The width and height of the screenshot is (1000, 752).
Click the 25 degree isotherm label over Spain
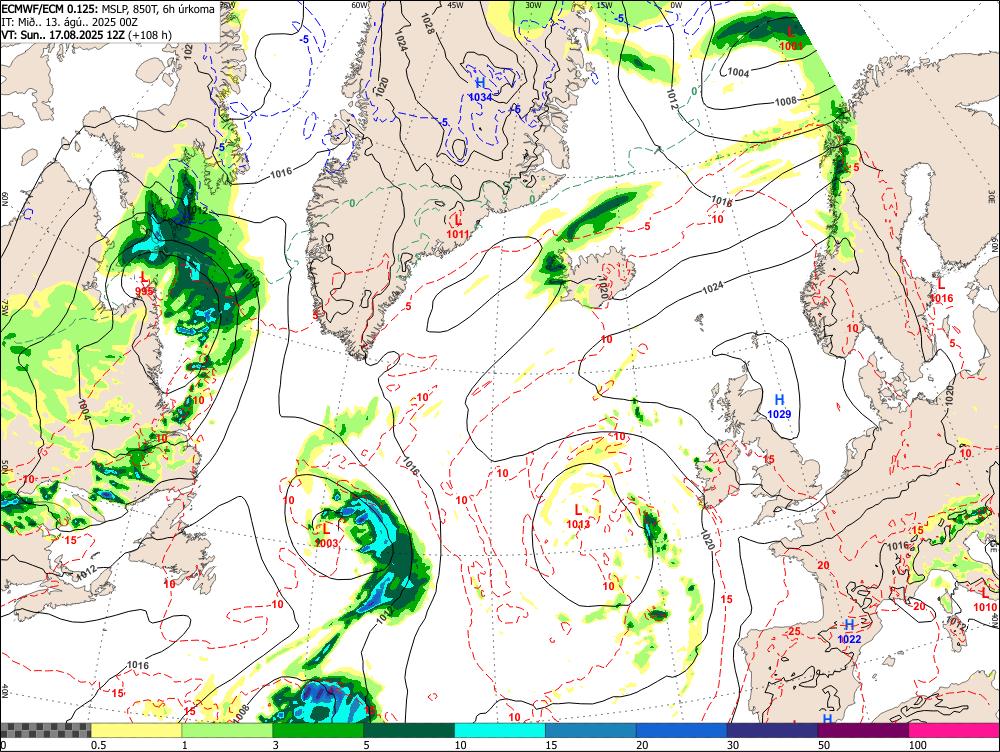[x=795, y=631]
